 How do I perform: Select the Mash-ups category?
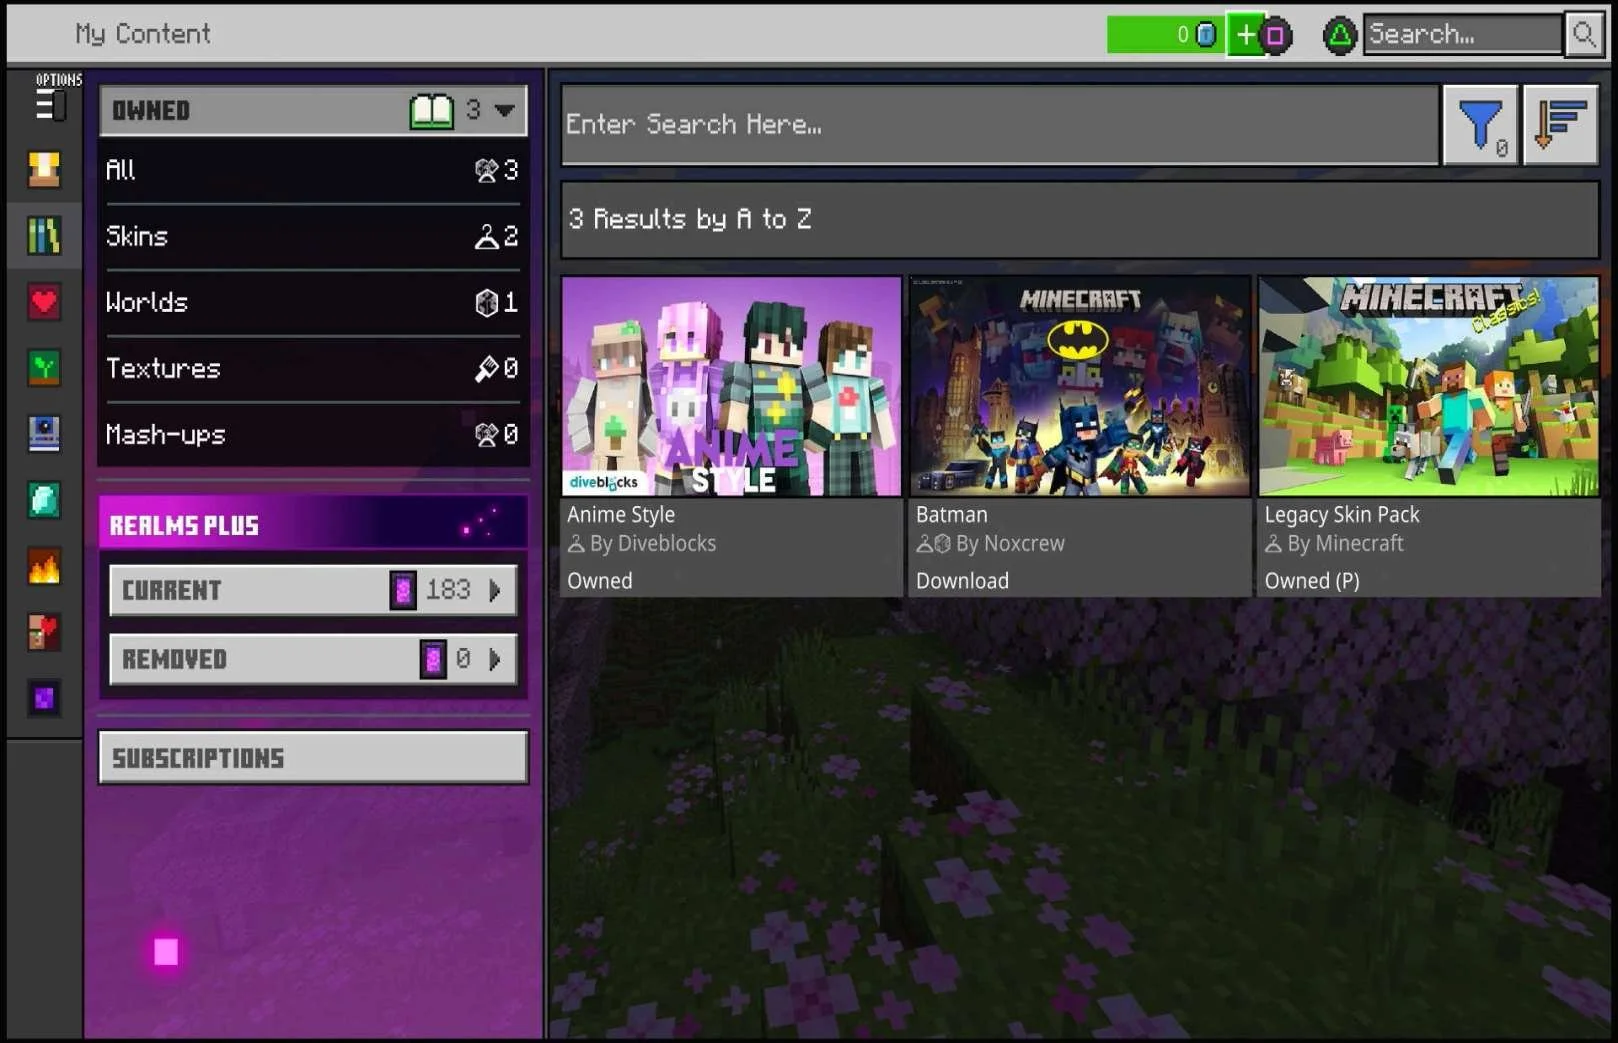[x=313, y=434]
